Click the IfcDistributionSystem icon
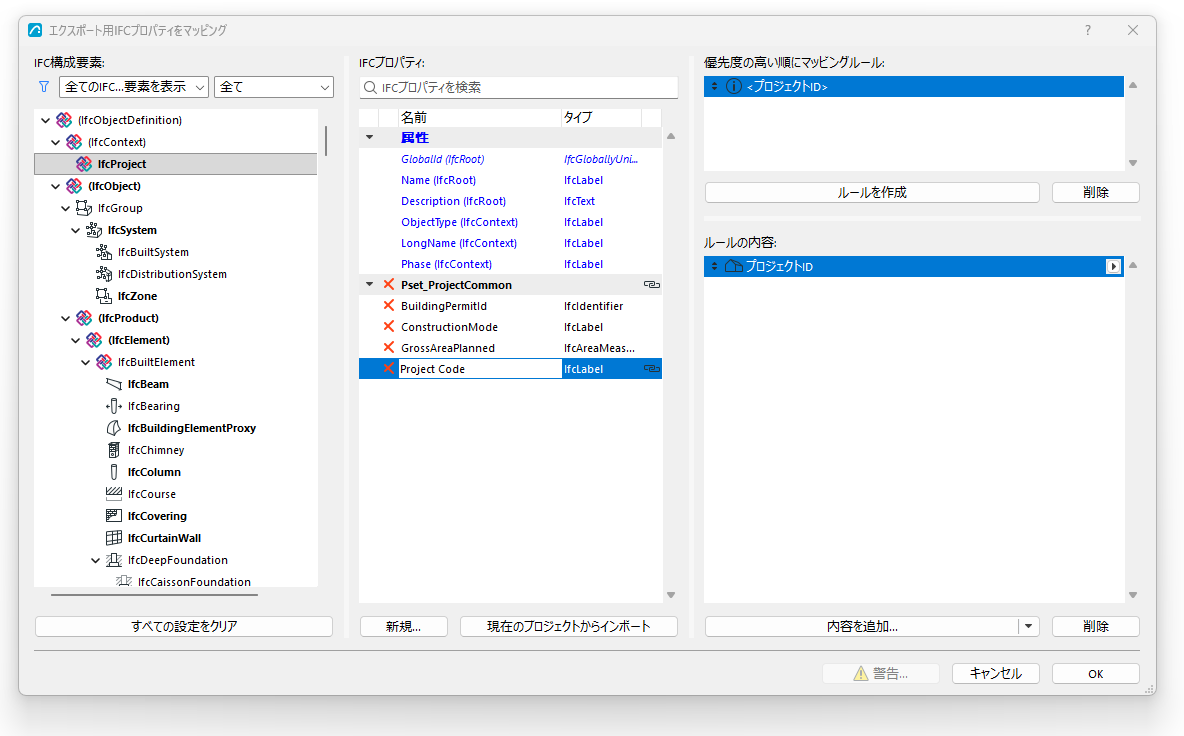 (x=104, y=273)
